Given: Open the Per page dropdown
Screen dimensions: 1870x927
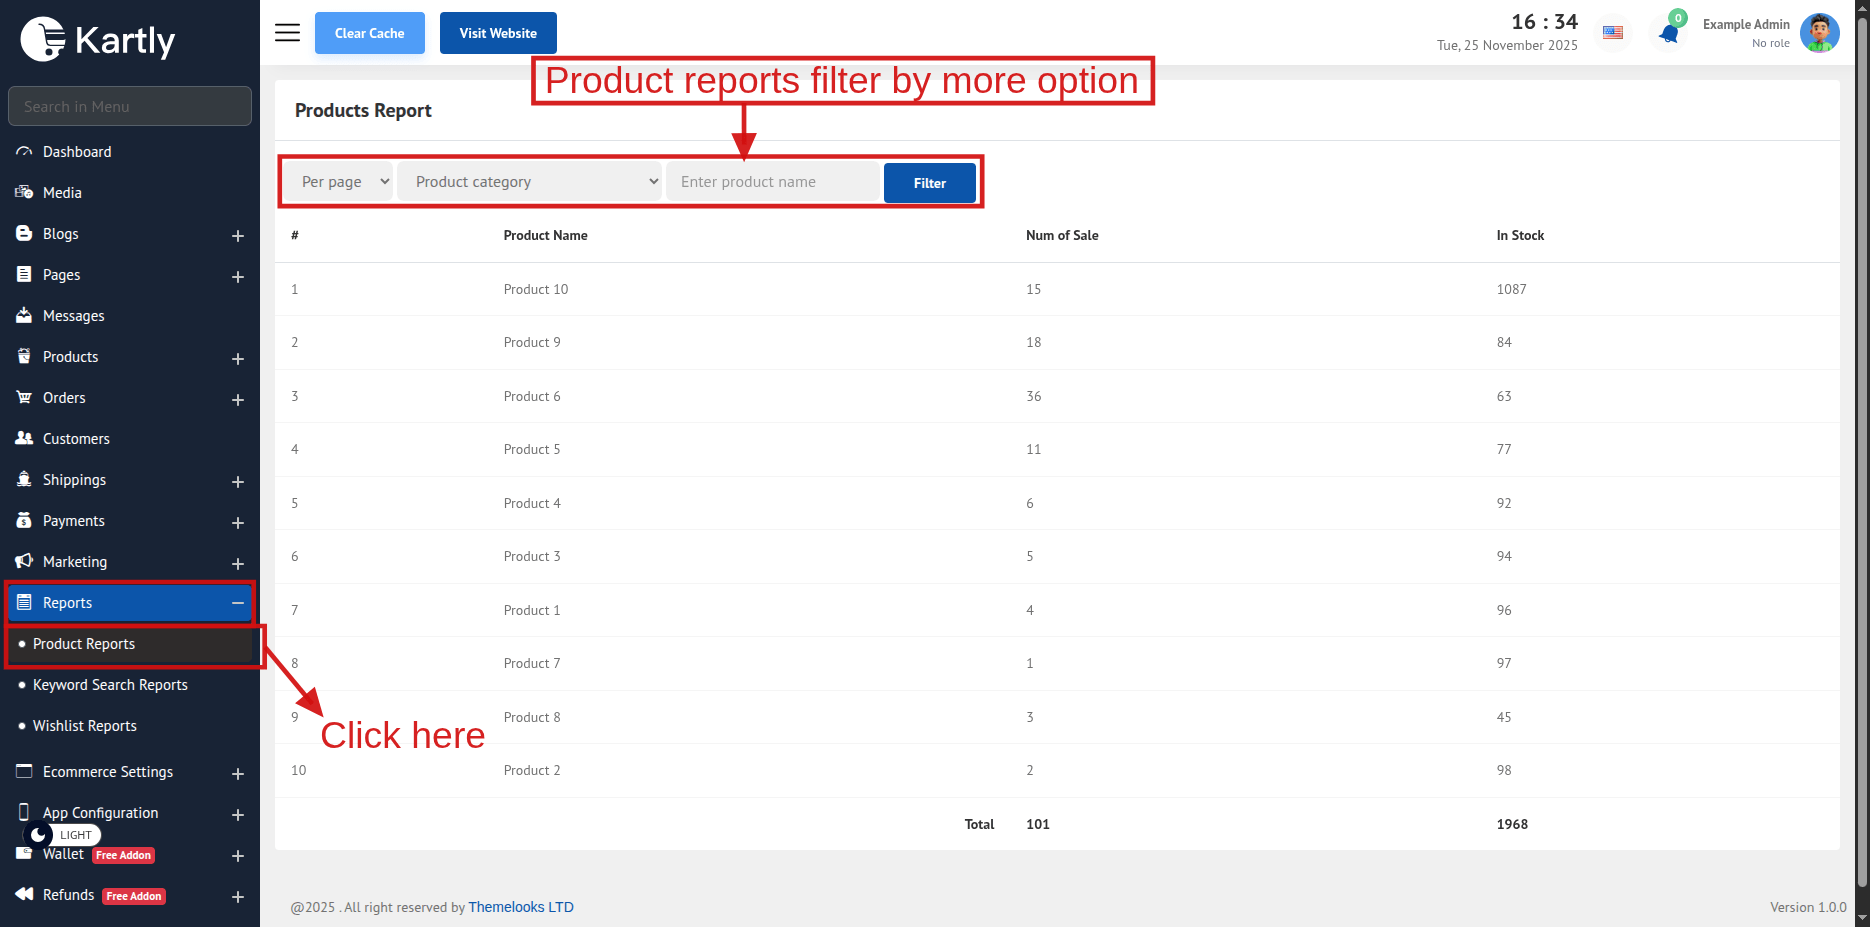Looking at the screenshot, I should pos(344,182).
